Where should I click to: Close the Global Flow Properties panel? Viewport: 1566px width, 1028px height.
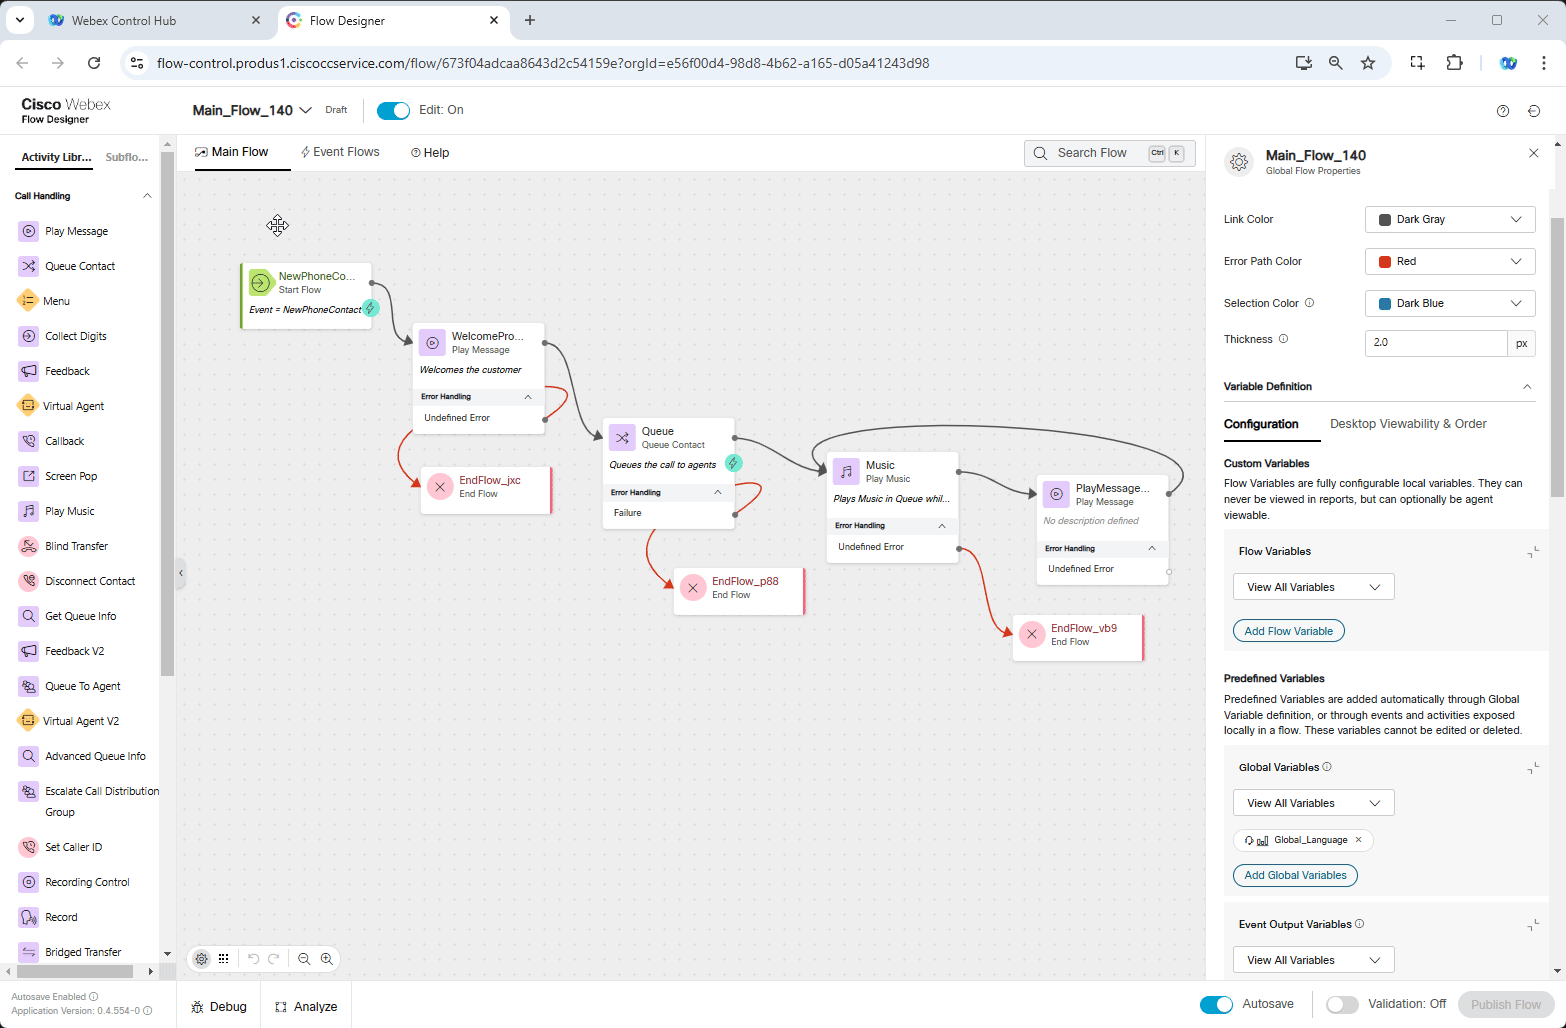click(1534, 153)
